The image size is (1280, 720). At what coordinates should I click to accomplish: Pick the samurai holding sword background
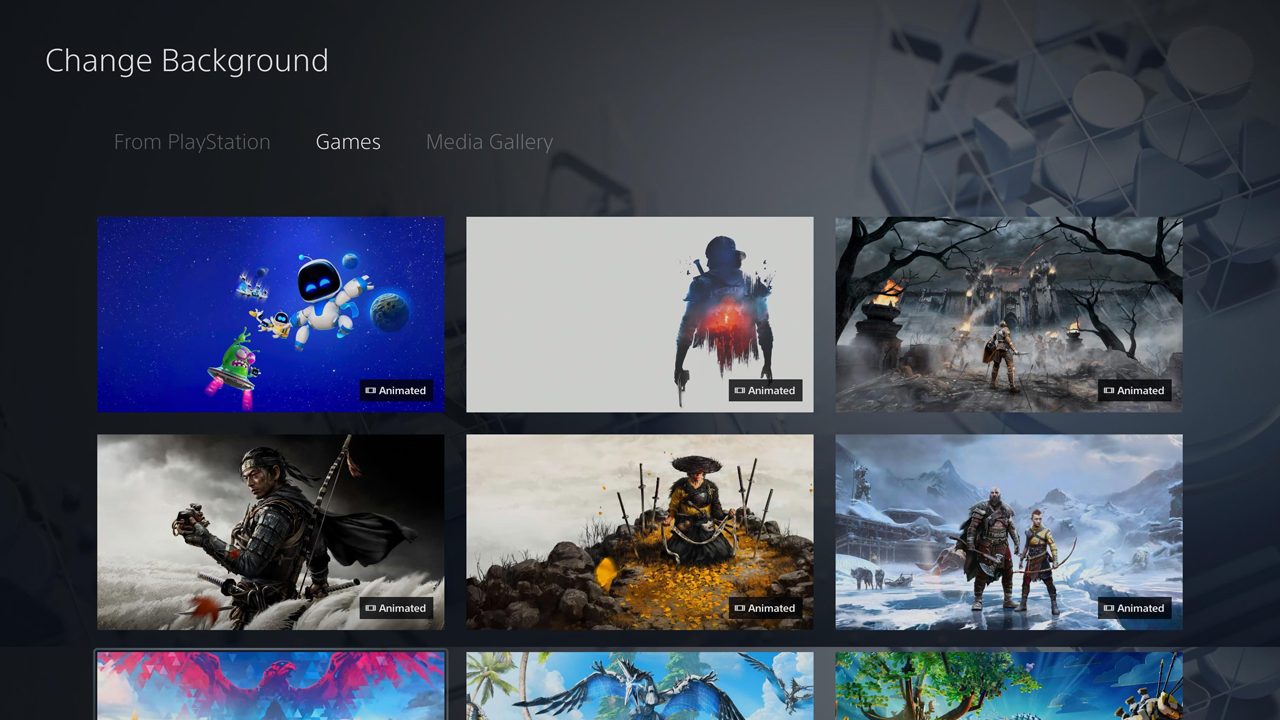coord(270,532)
